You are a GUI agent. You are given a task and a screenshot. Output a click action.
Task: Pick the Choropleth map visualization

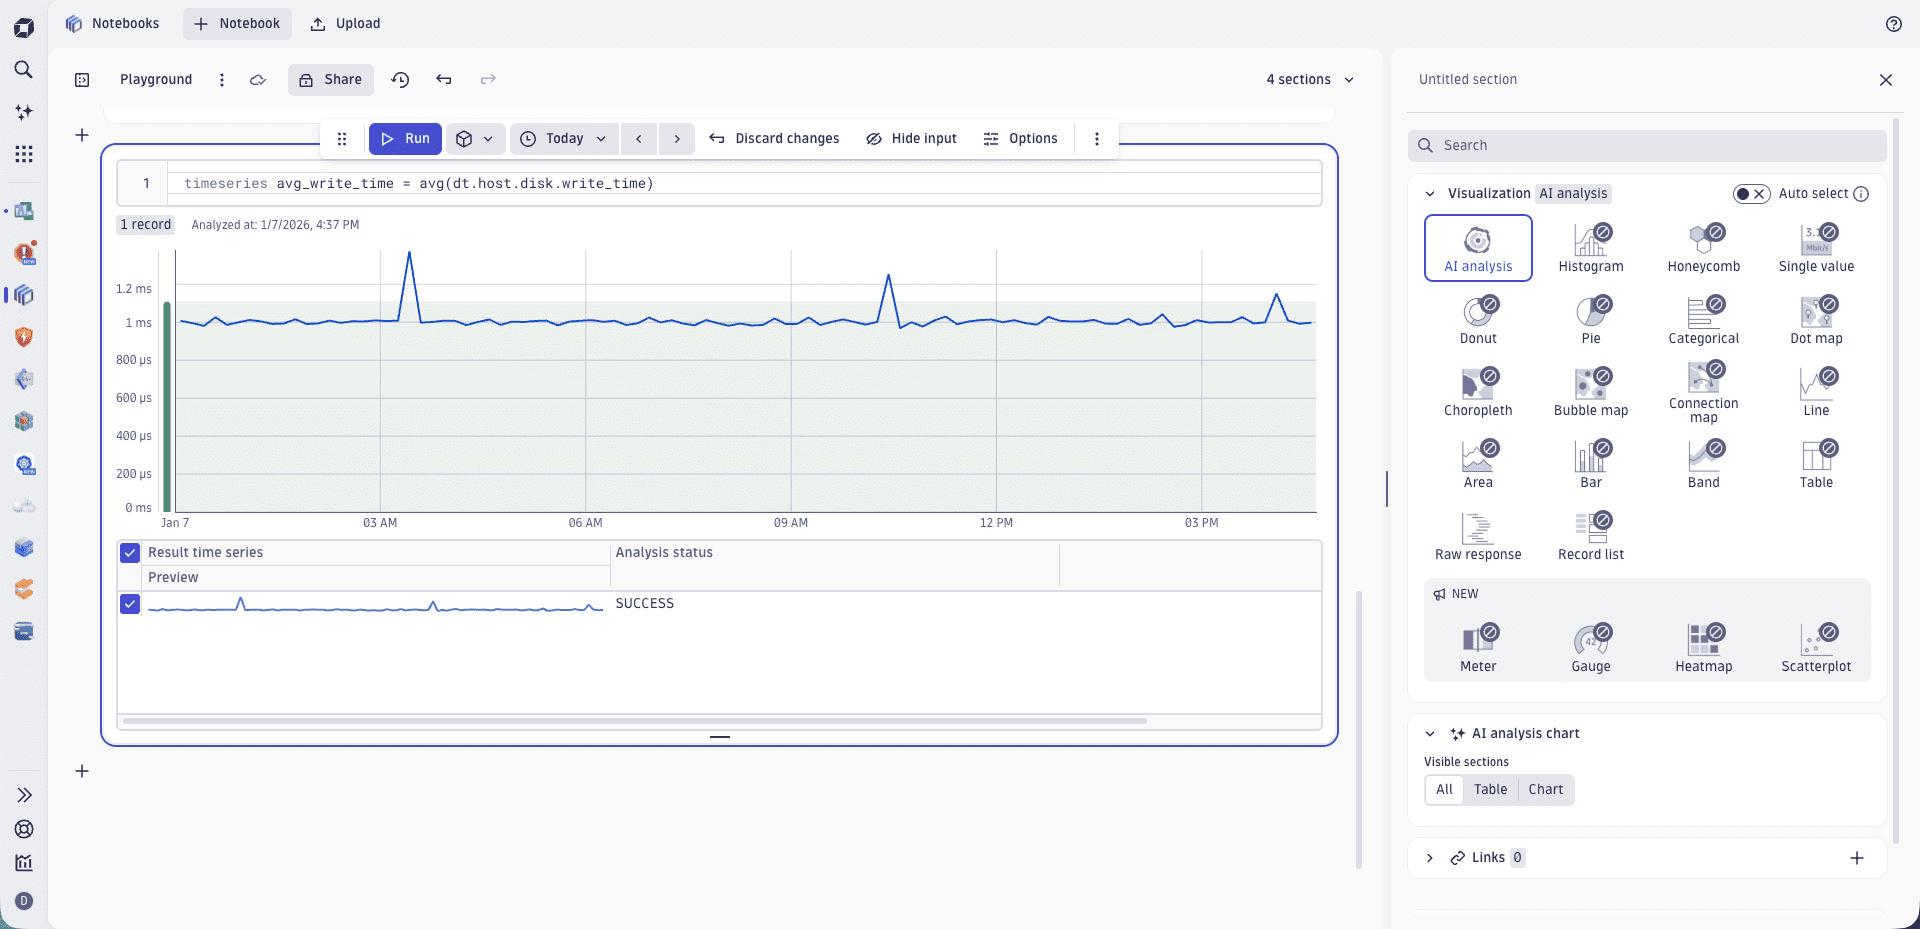click(1478, 391)
